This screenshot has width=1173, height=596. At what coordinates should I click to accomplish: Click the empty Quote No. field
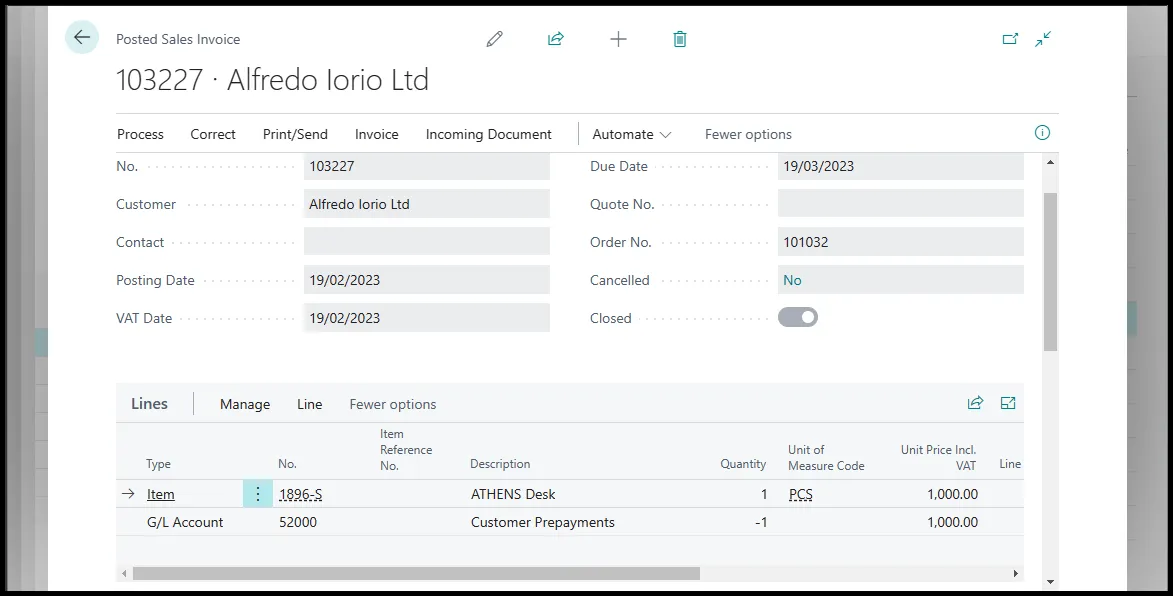pos(901,204)
